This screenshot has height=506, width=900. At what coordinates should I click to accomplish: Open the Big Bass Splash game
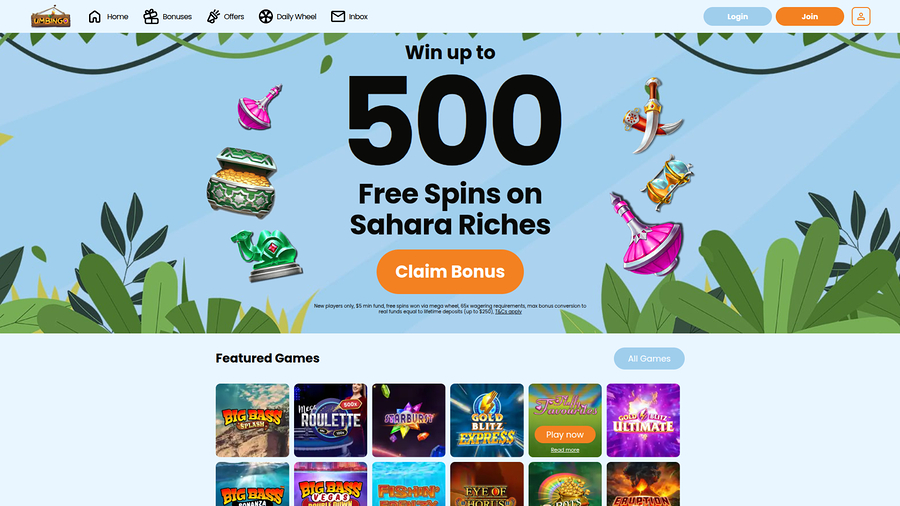[253, 421]
